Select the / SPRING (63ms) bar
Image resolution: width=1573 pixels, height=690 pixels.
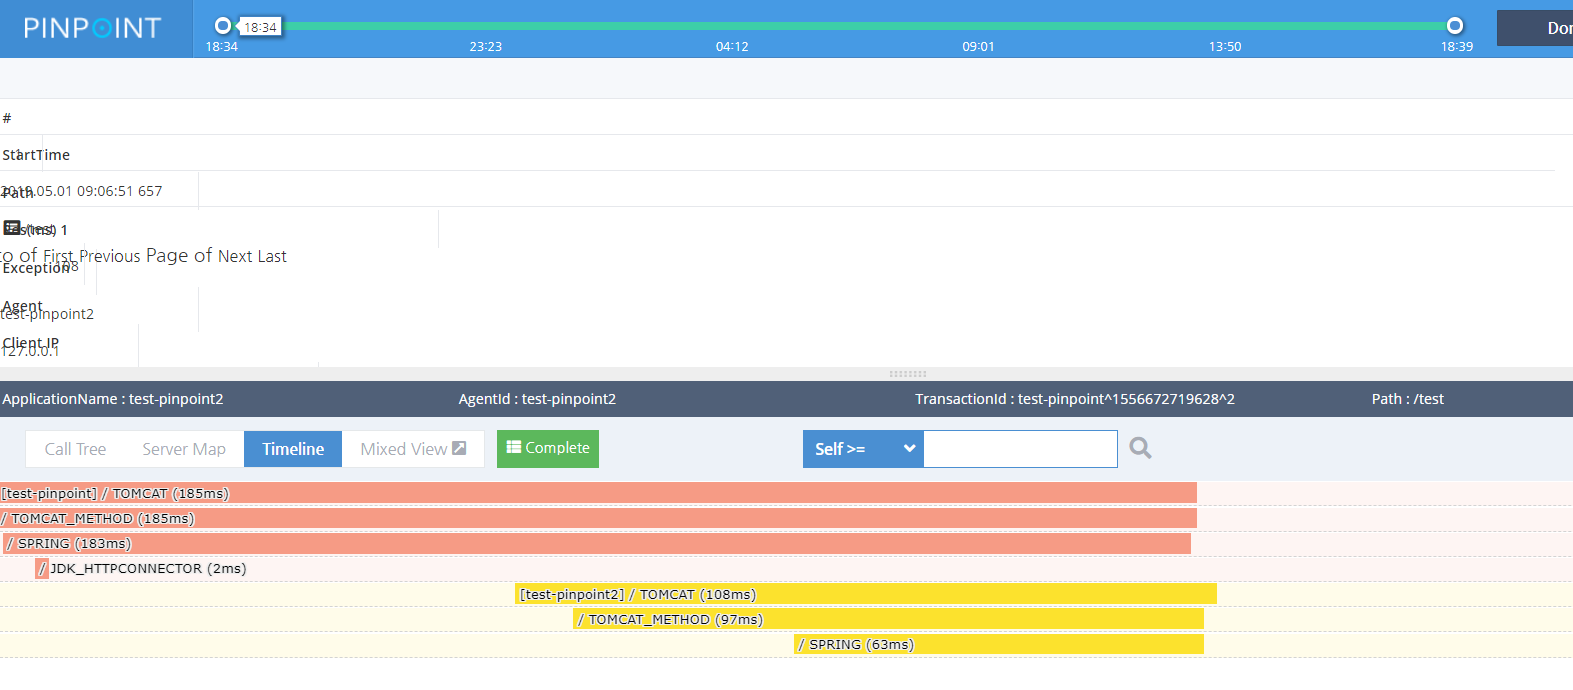click(999, 644)
